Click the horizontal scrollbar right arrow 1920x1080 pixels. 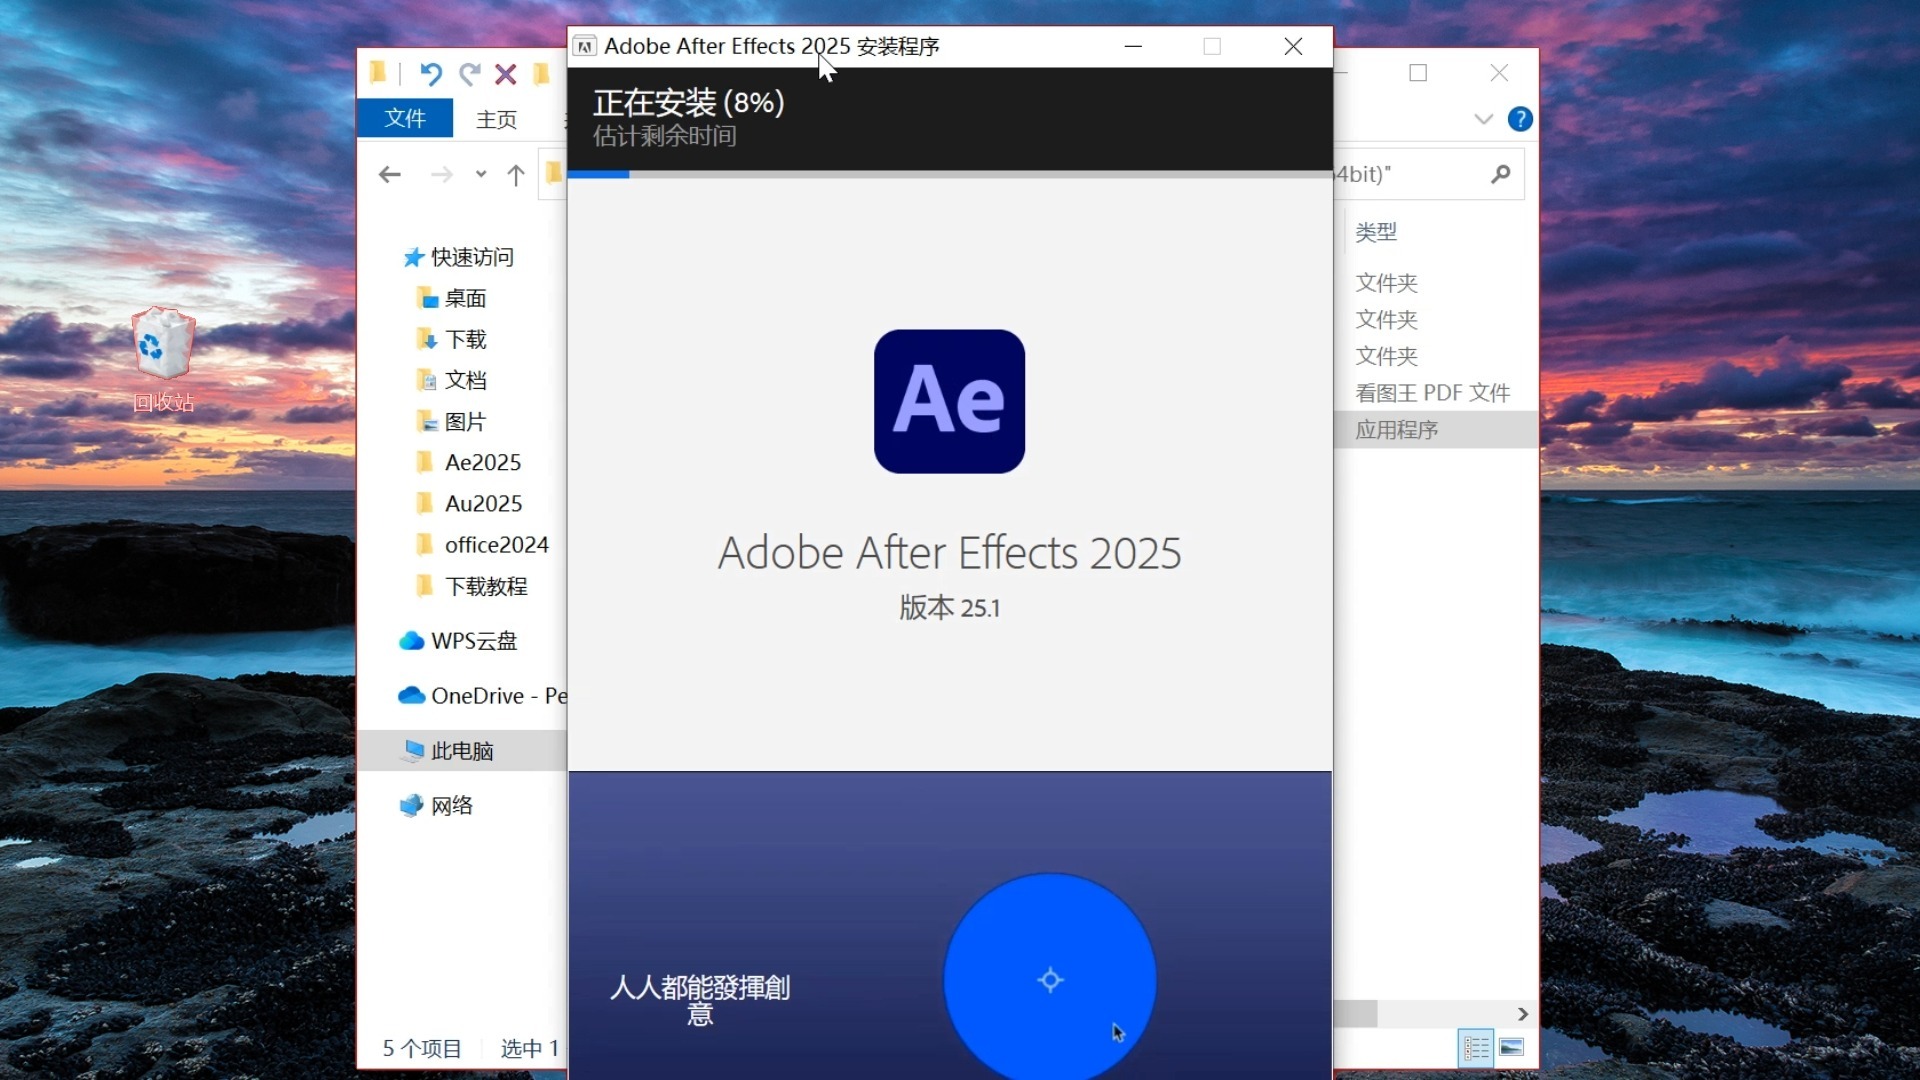point(1522,1013)
